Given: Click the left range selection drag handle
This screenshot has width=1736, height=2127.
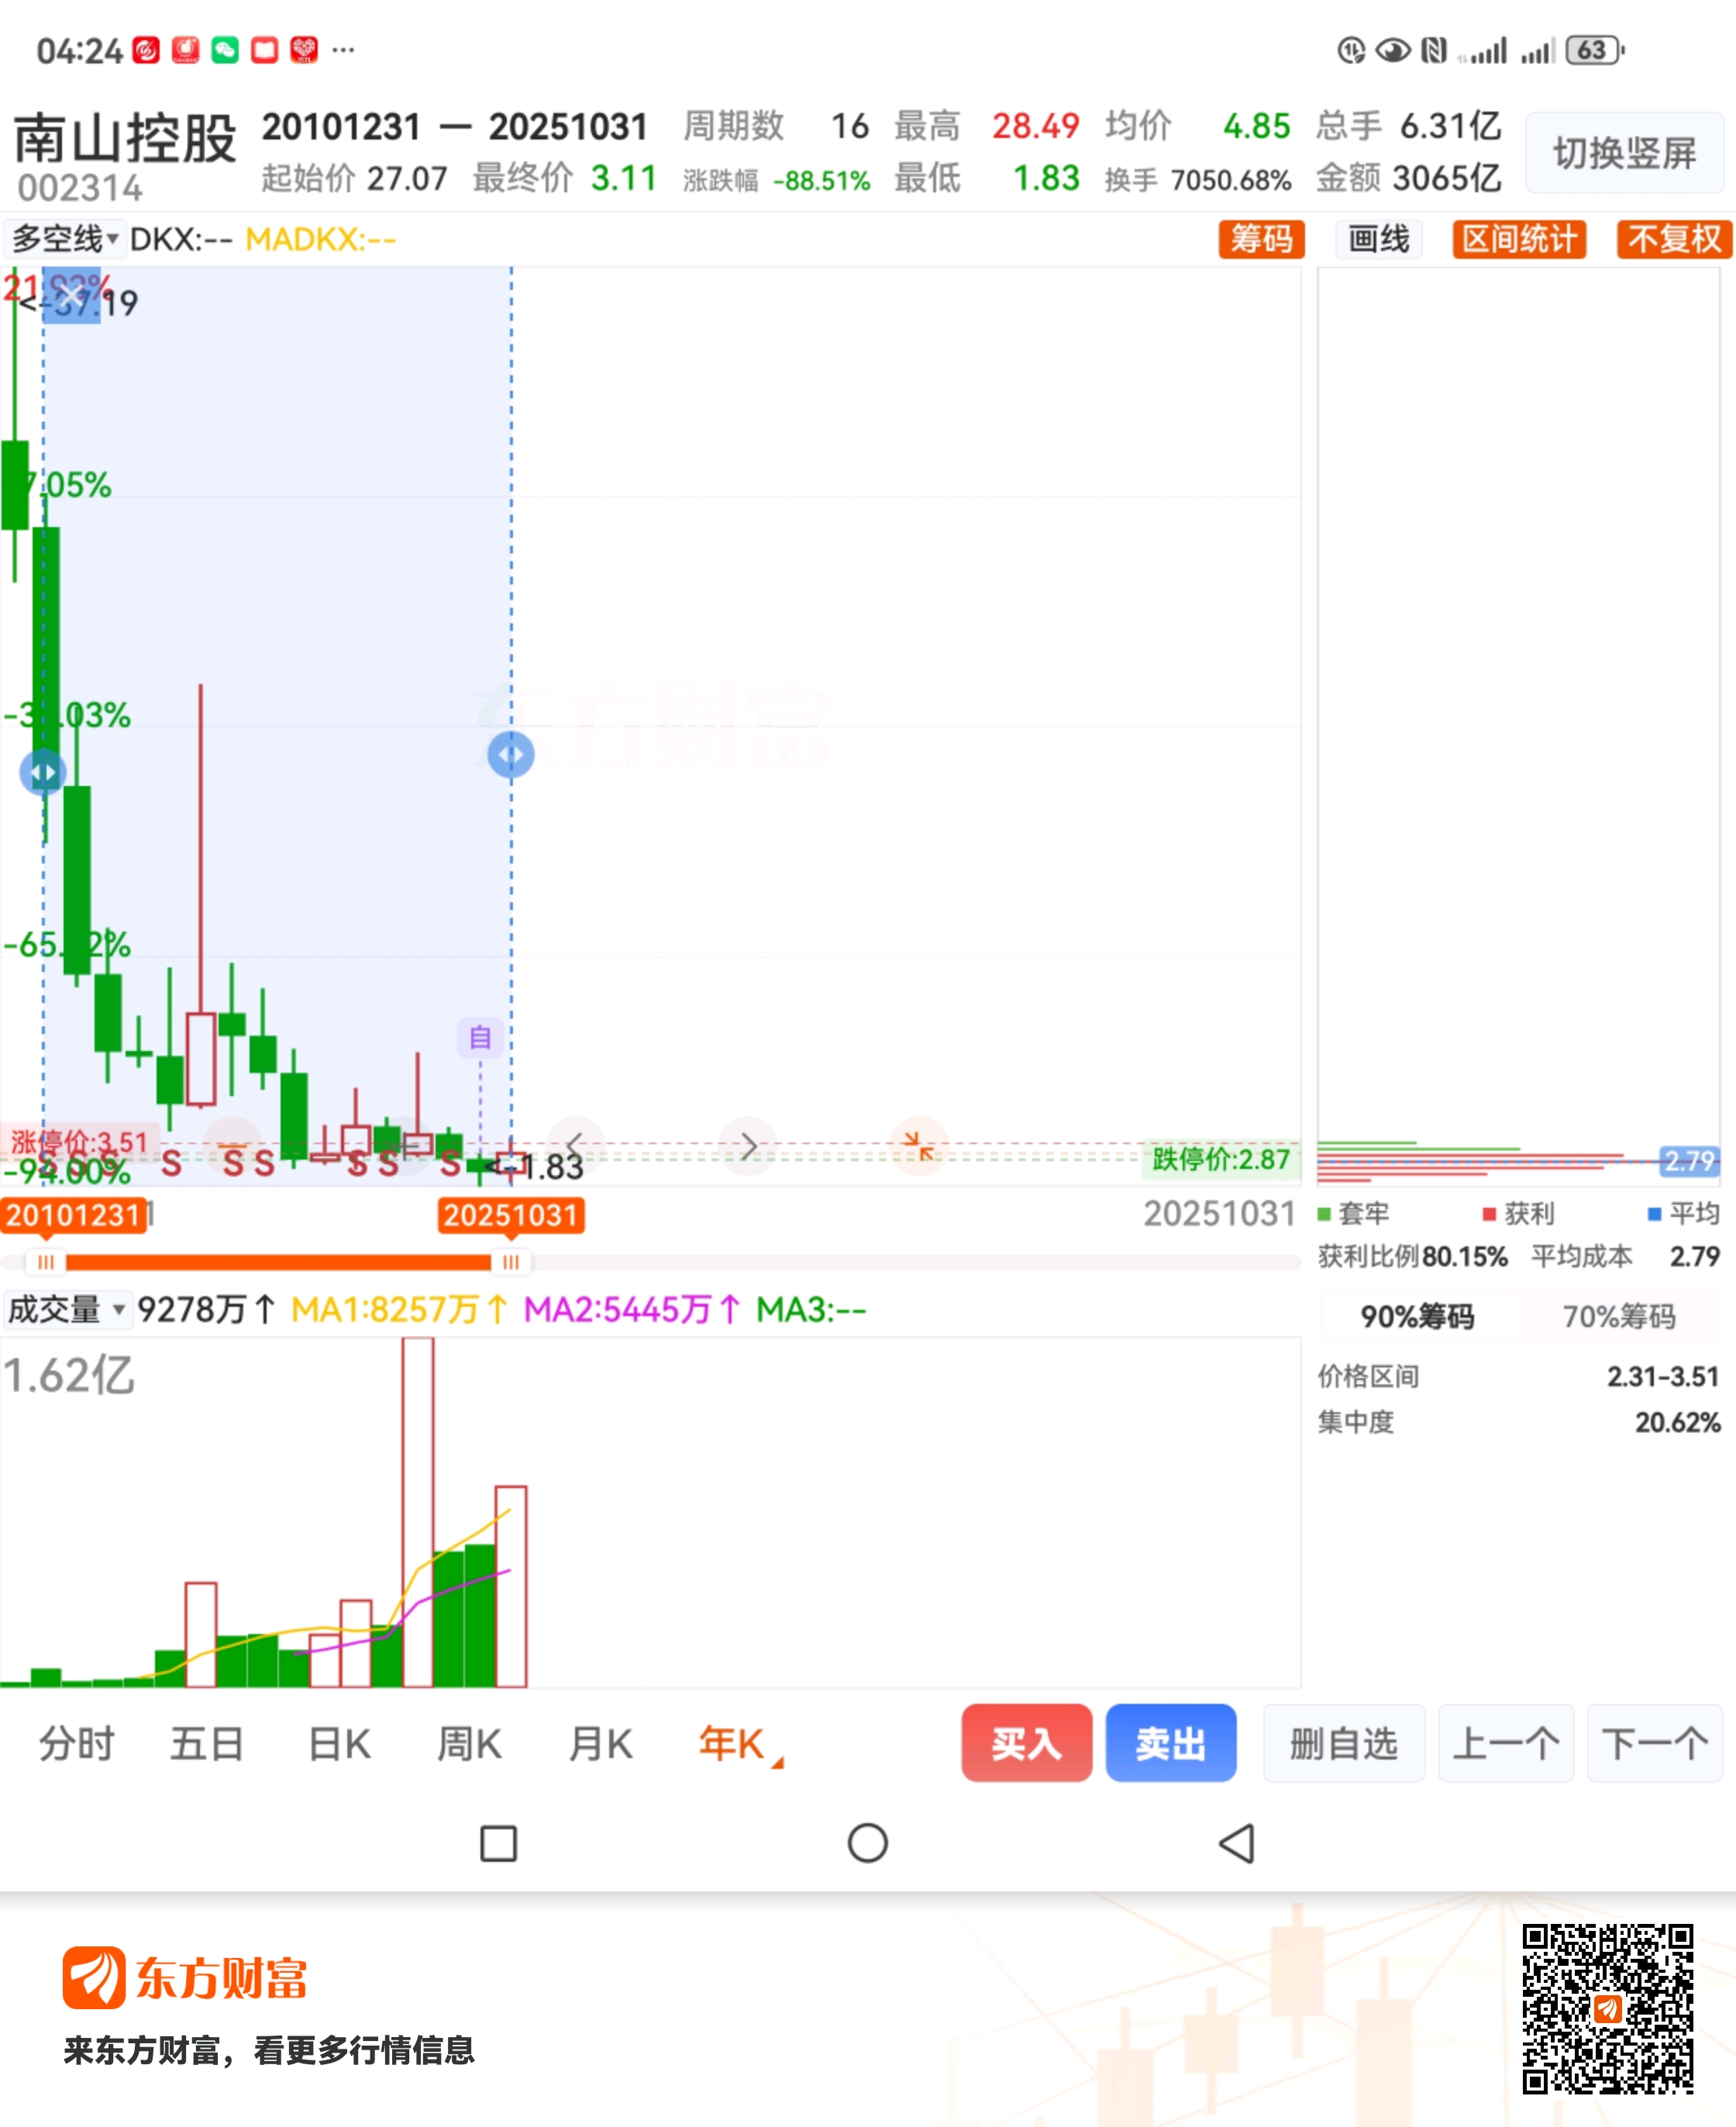Looking at the screenshot, I should [43, 773].
